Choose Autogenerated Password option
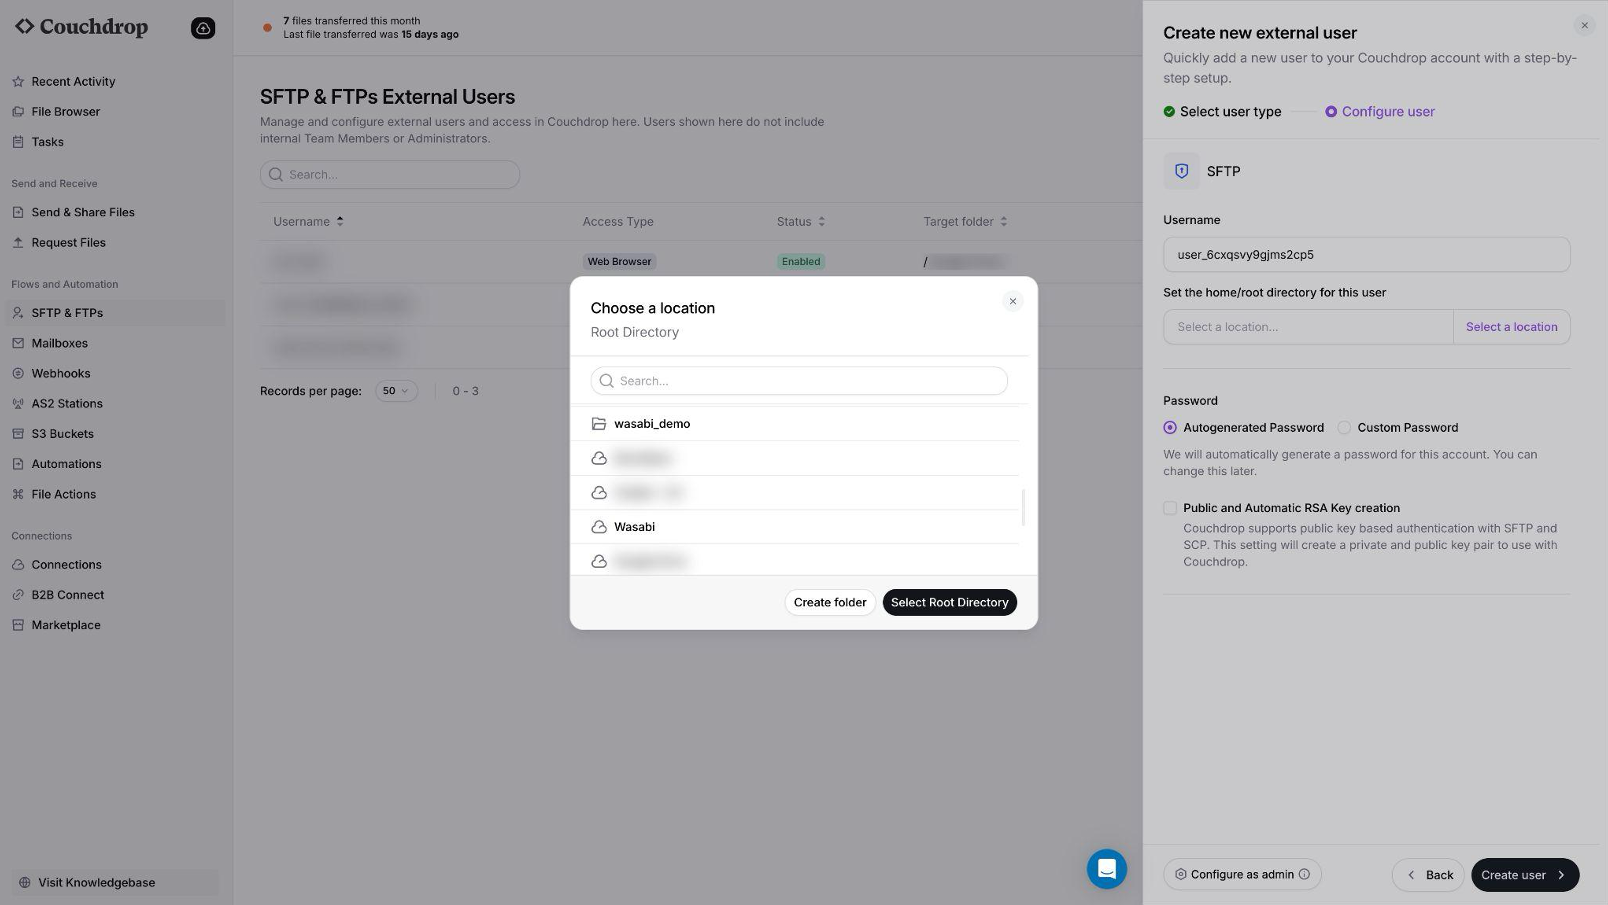The image size is (1608, 905). coord(1170,428)
